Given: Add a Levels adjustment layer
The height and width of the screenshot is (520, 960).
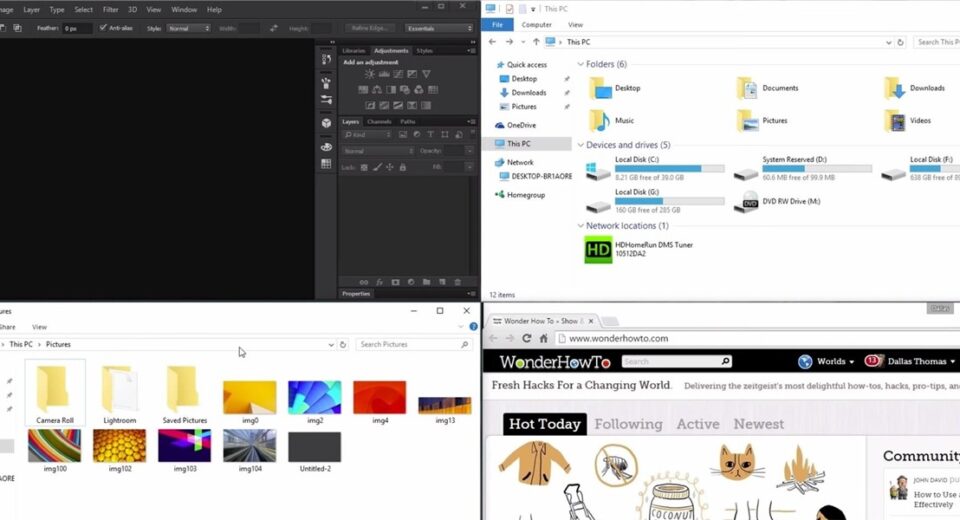Looking at the screenshot, I should point(384,74).
